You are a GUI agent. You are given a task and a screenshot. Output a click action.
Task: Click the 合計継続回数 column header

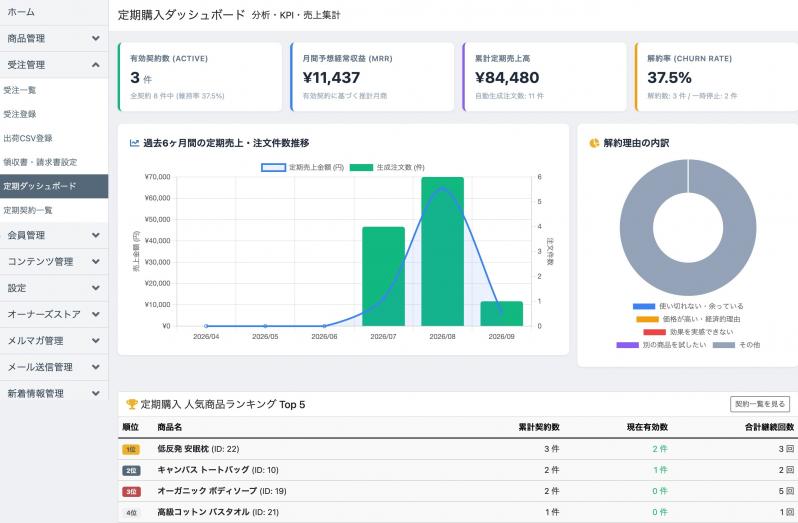click(x=770, y=427)
